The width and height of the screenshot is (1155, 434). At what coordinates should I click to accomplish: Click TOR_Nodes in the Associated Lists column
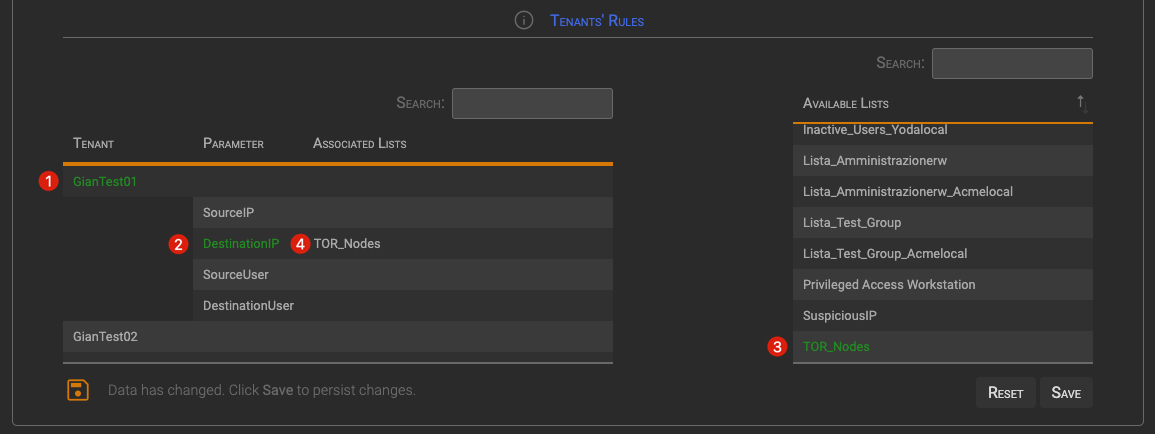click(347, 244)
